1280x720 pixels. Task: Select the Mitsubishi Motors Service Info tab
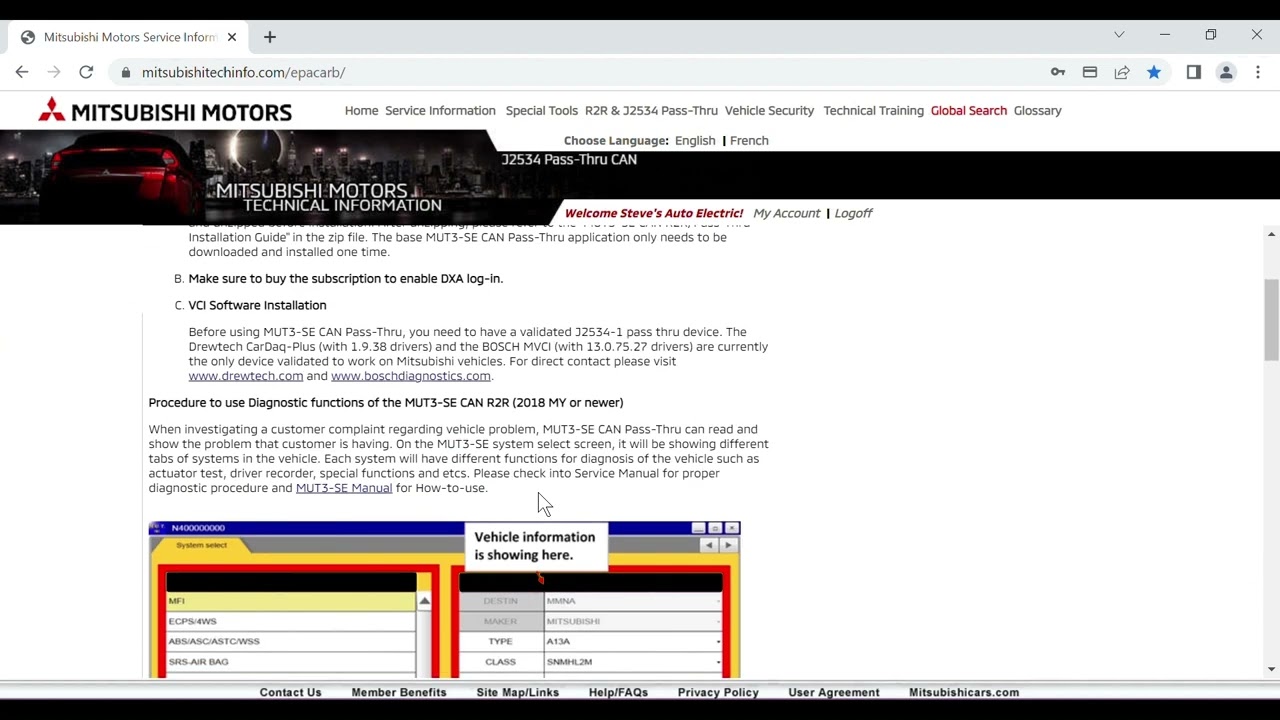click(128, 37)
